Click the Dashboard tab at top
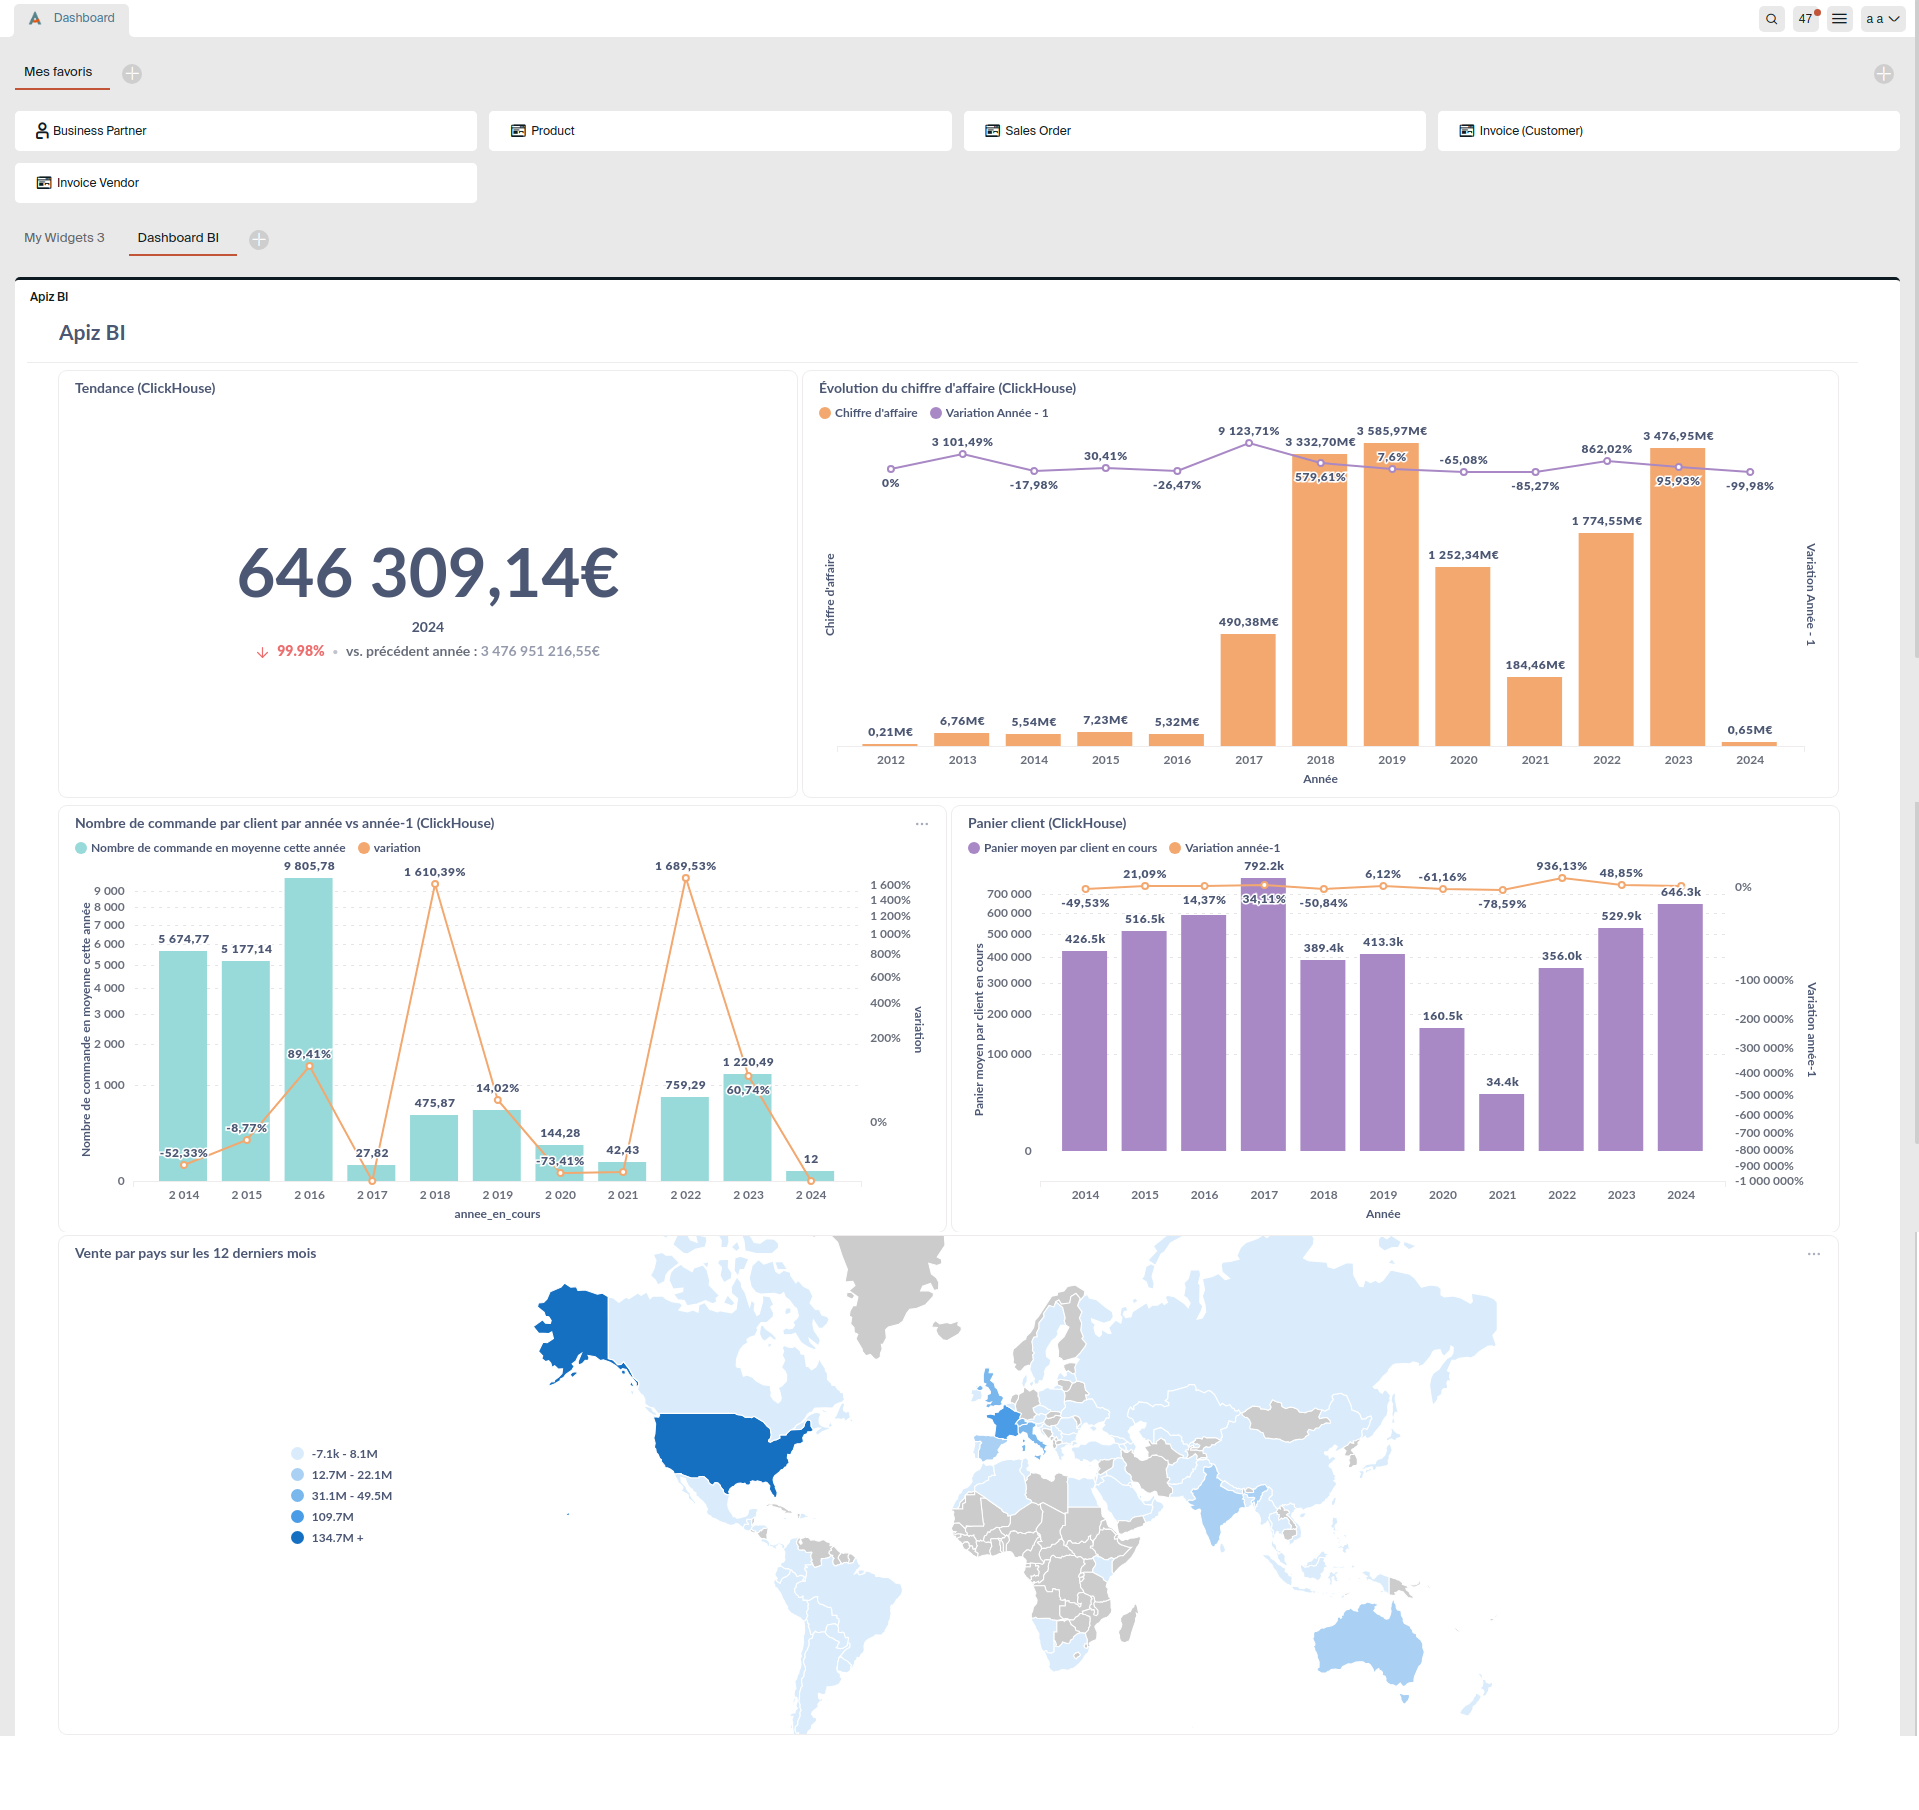This screenshot has width=1919, height=1810. [71, 18]
